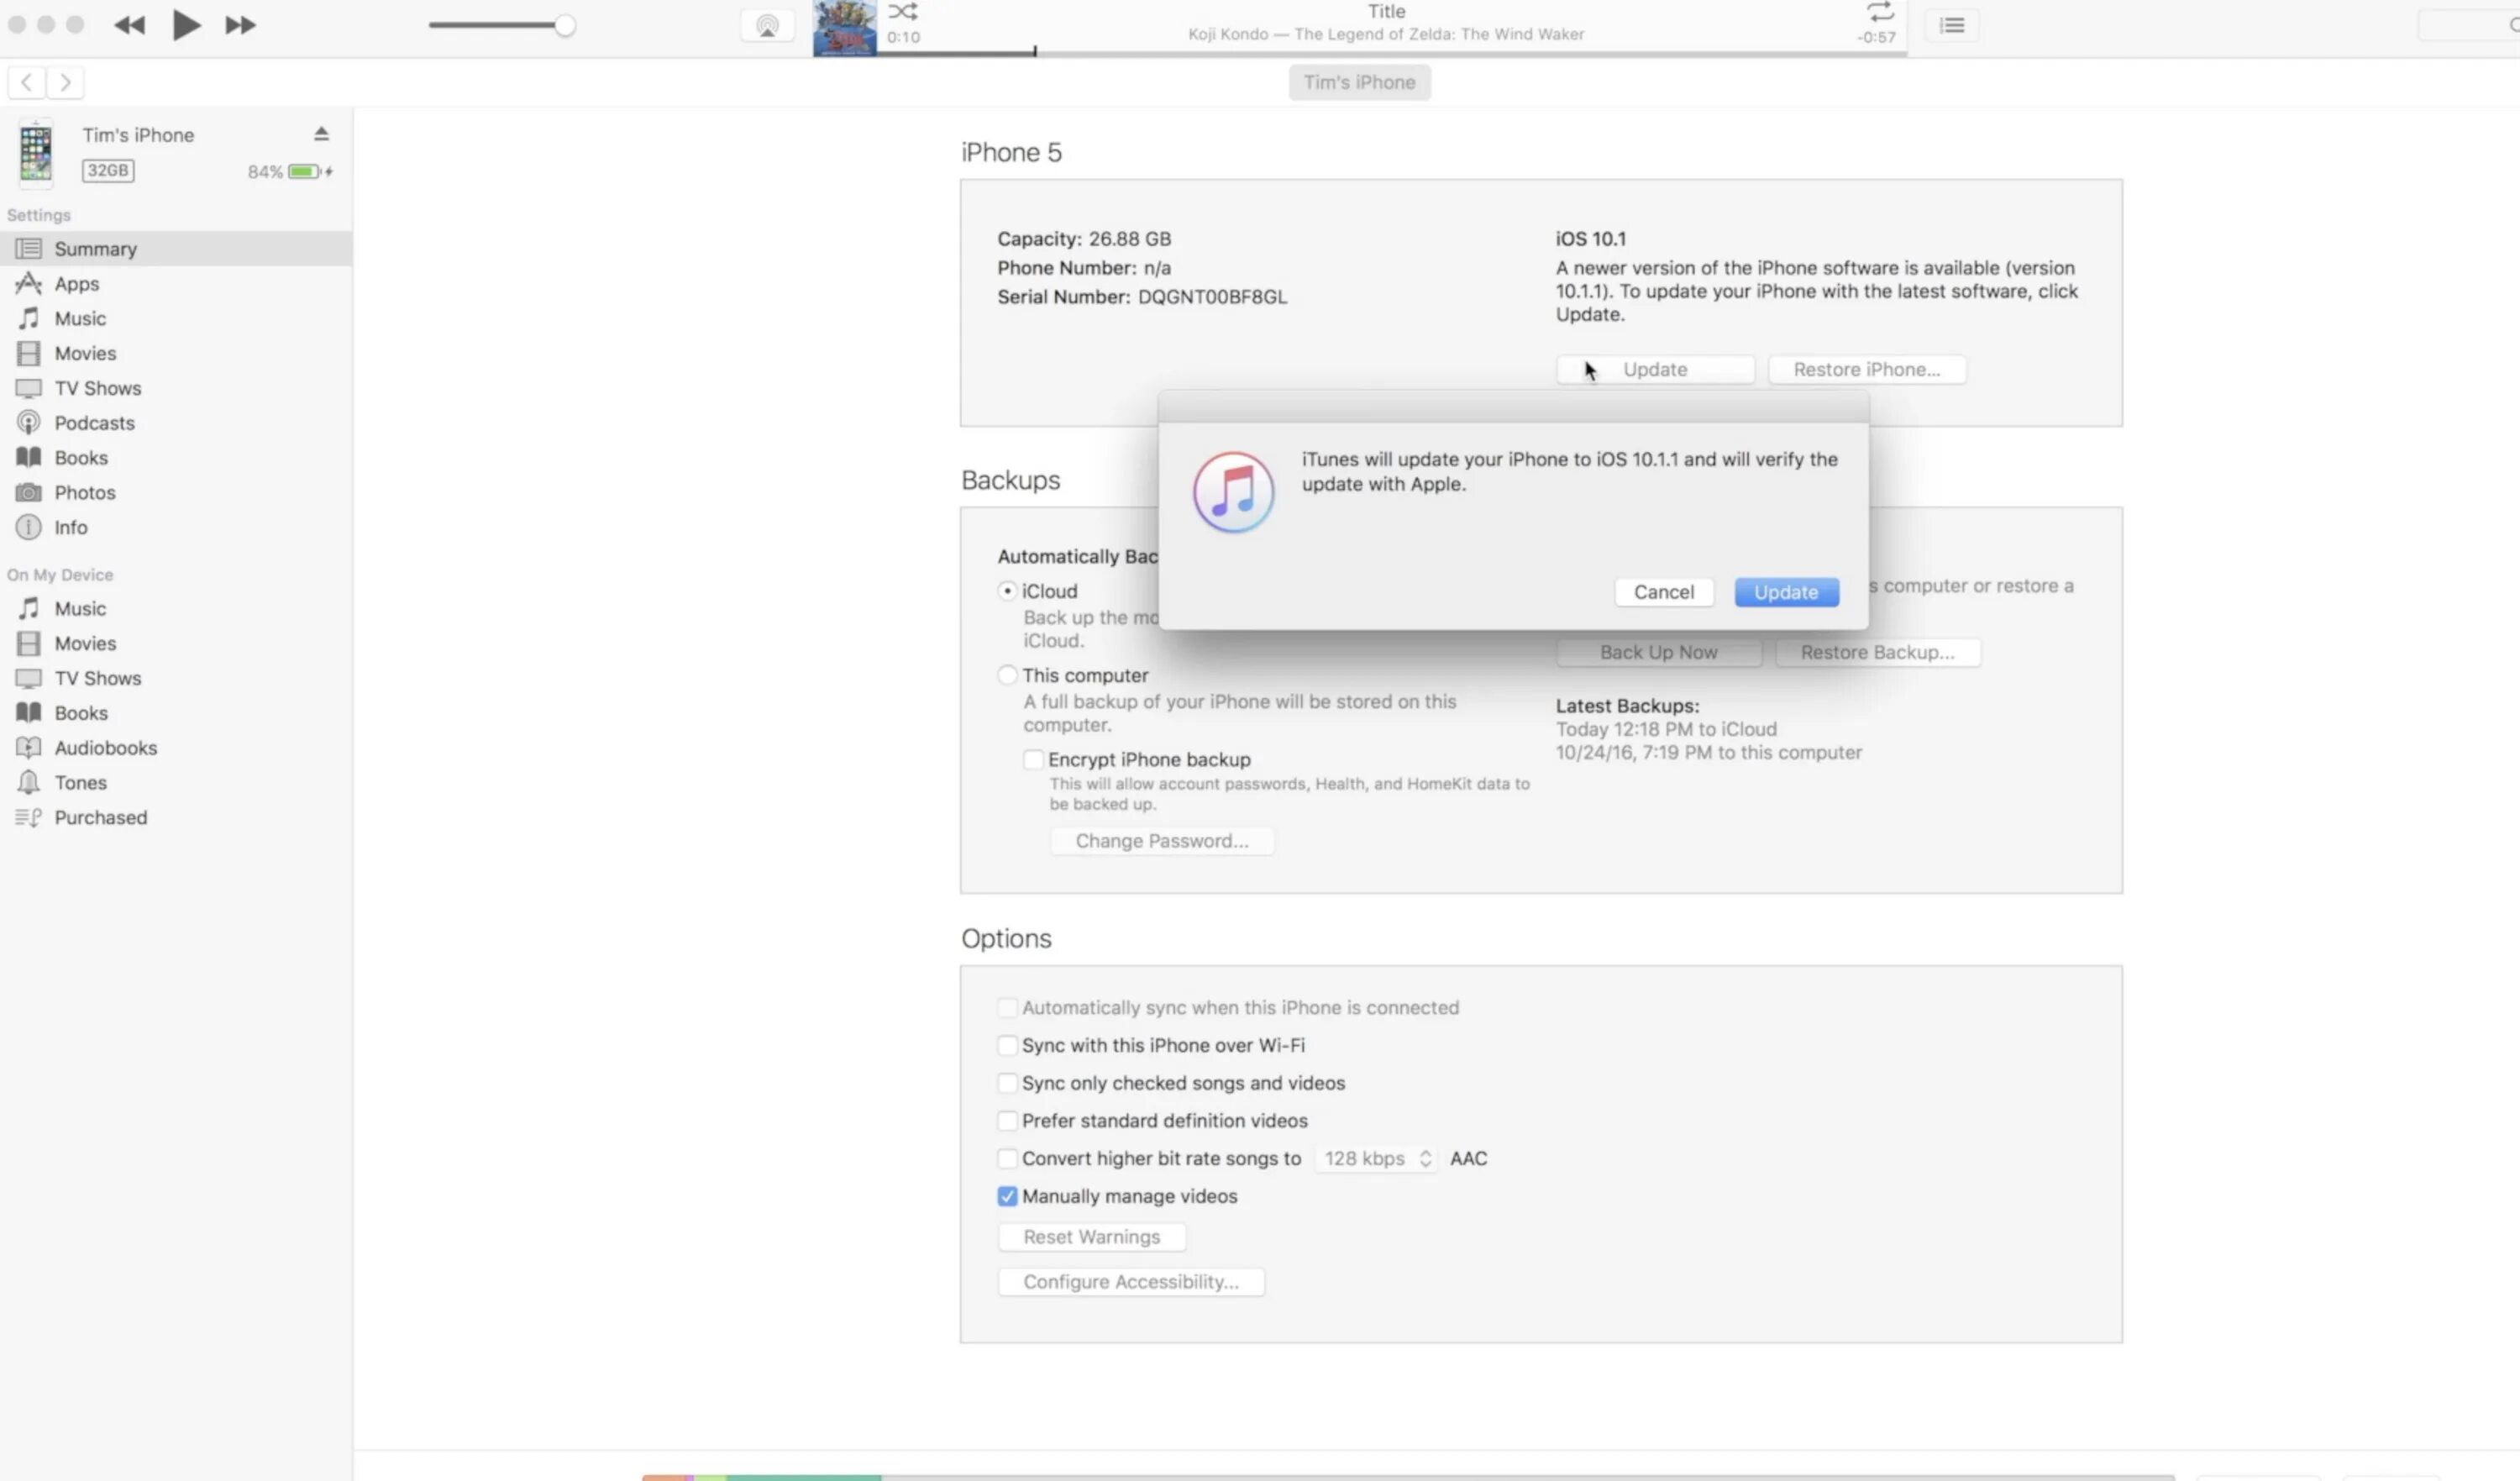Image resolution: width=2520 pixels, height=1481 pixels.
Task: Open the Up Next list icon
Action: 1952,26
